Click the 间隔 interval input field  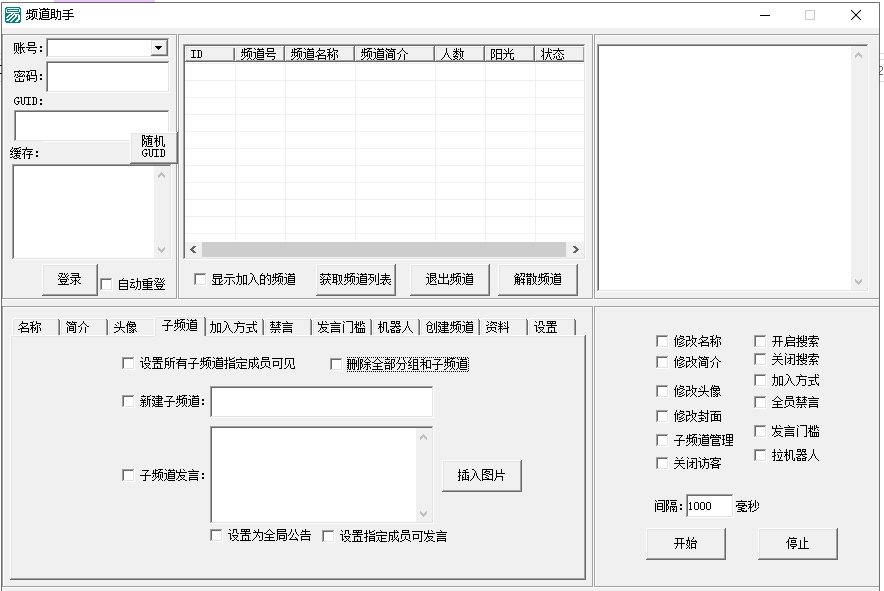tap(709, 506)
